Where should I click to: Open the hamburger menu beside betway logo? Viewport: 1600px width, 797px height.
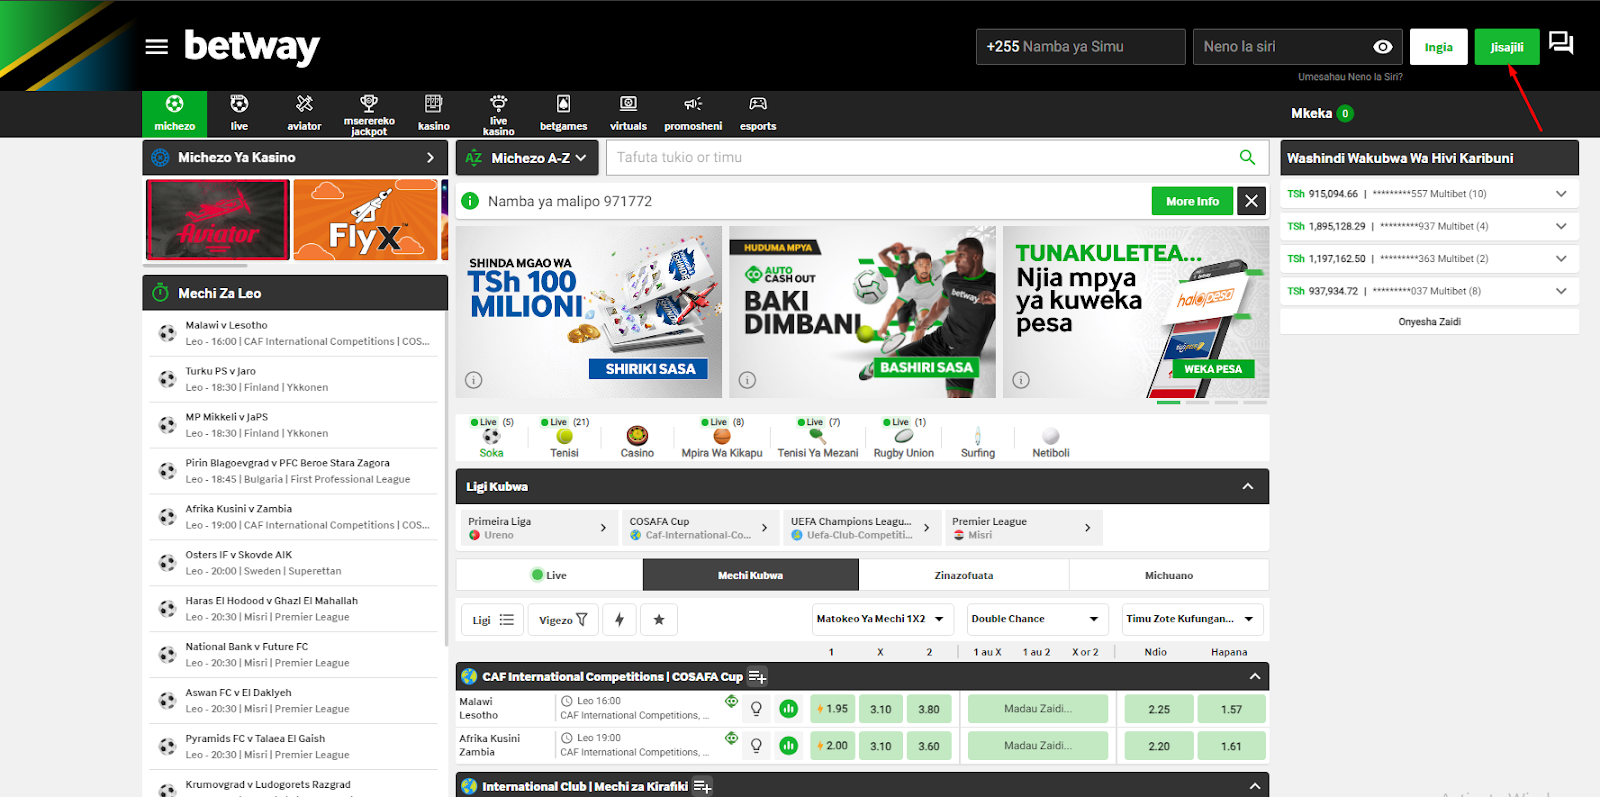point(156,47)
